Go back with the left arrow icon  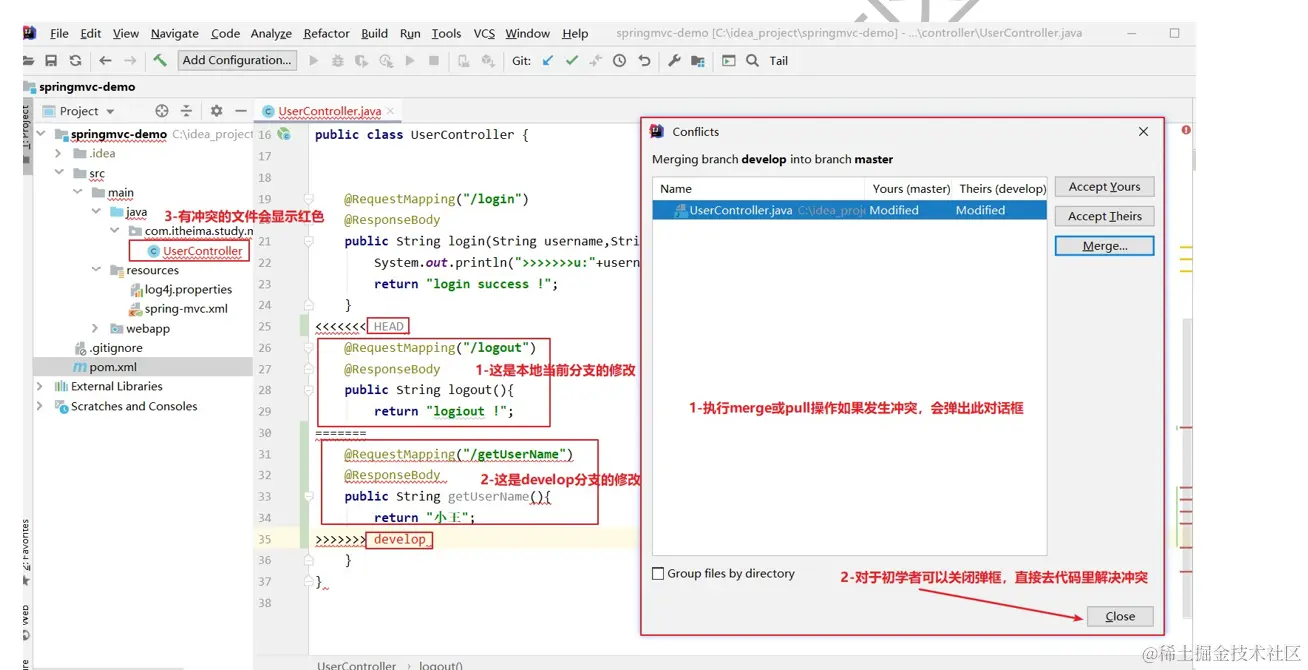coord(105,61)
